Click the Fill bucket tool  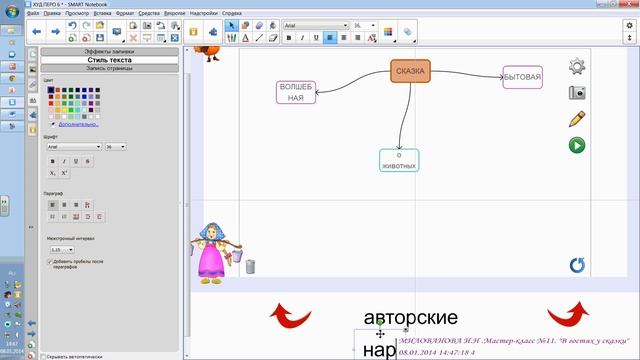click(x=273, y=25)
